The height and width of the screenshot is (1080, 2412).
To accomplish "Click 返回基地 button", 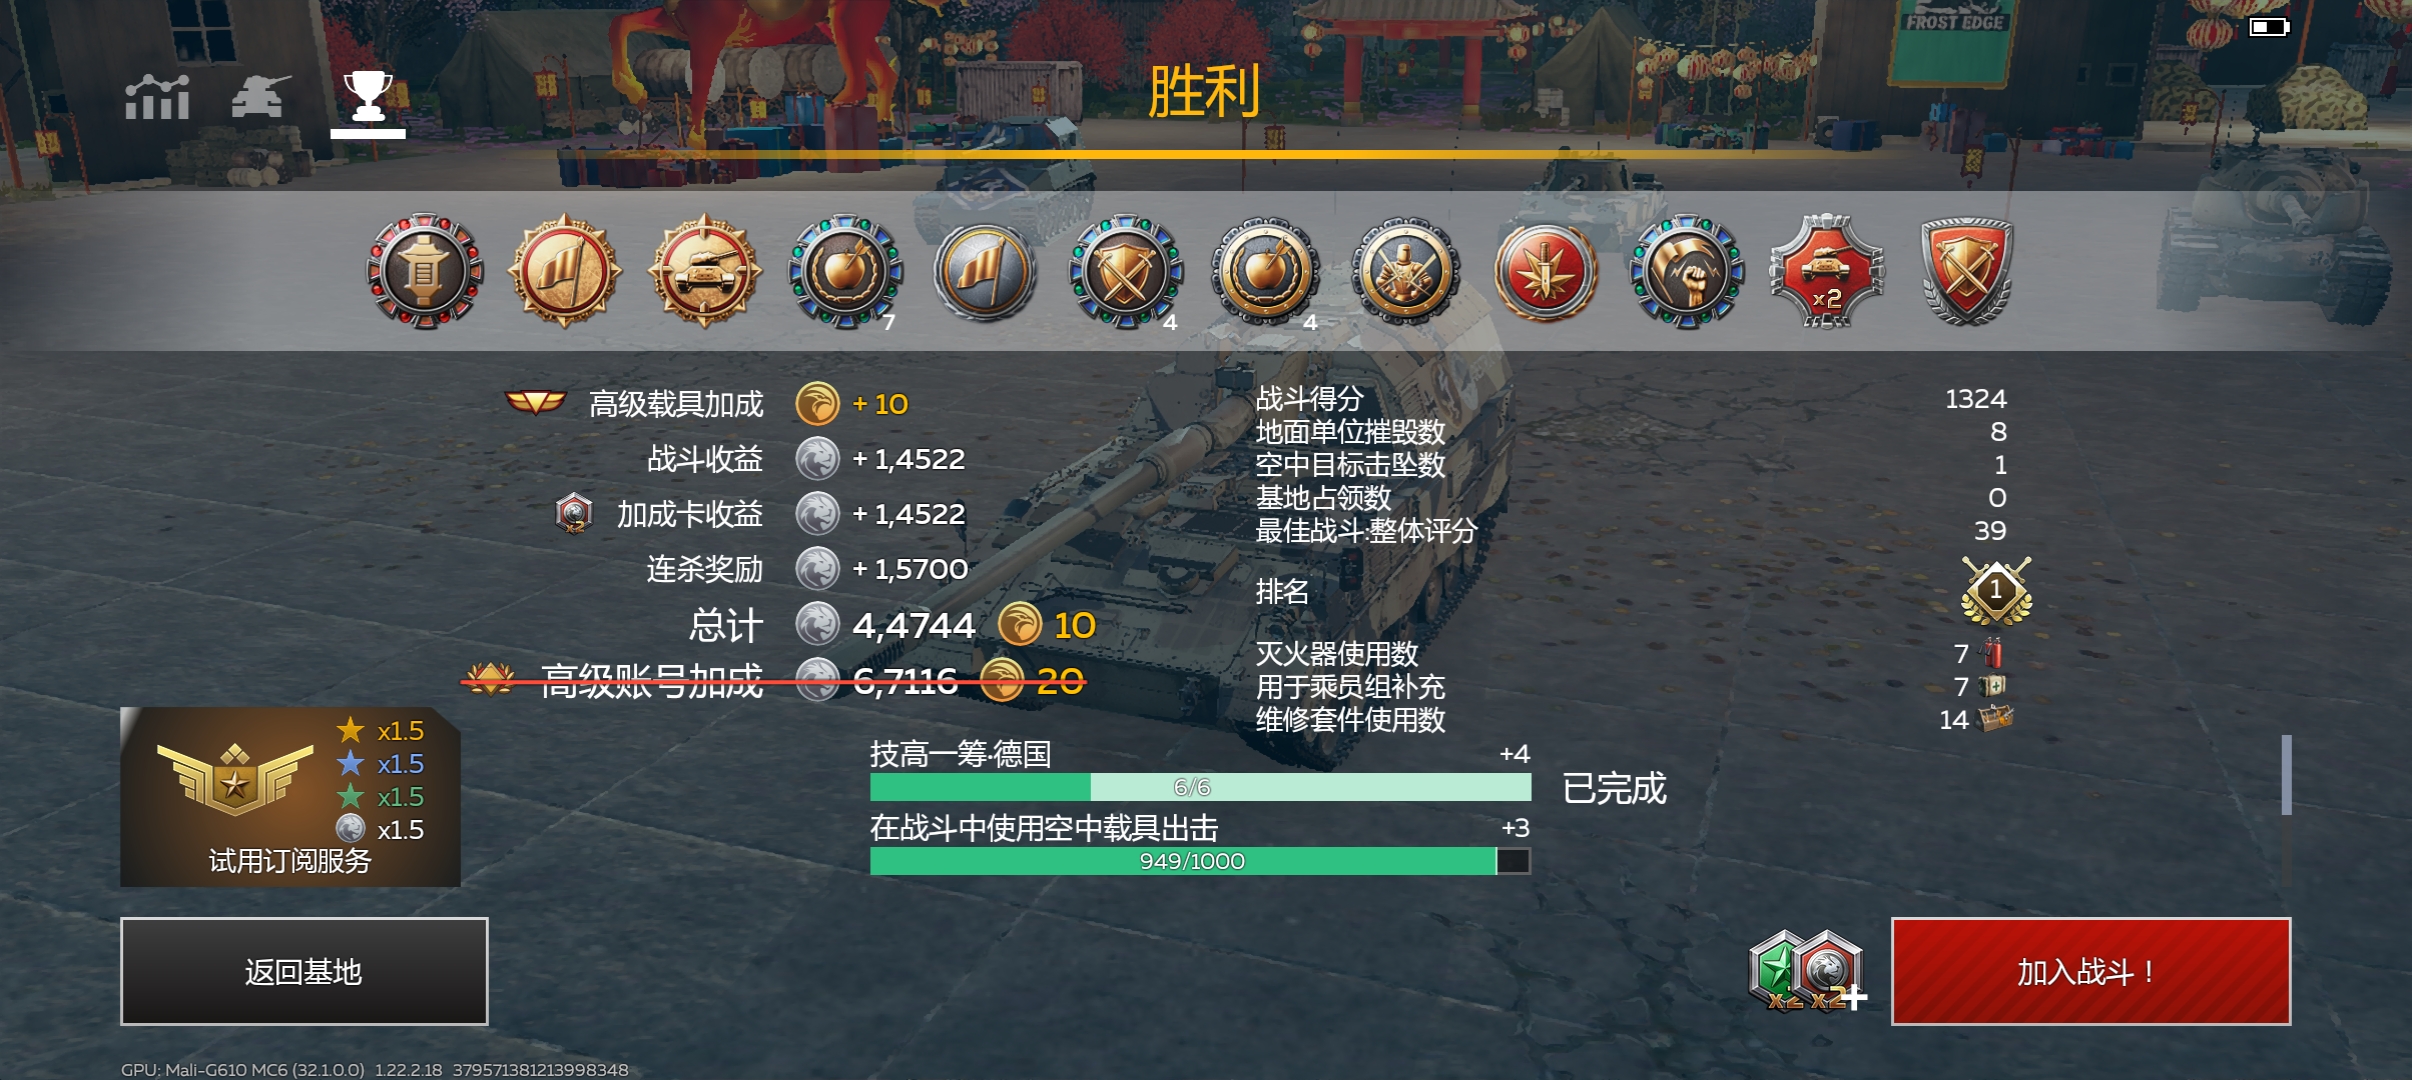I will tap(304, 971).
